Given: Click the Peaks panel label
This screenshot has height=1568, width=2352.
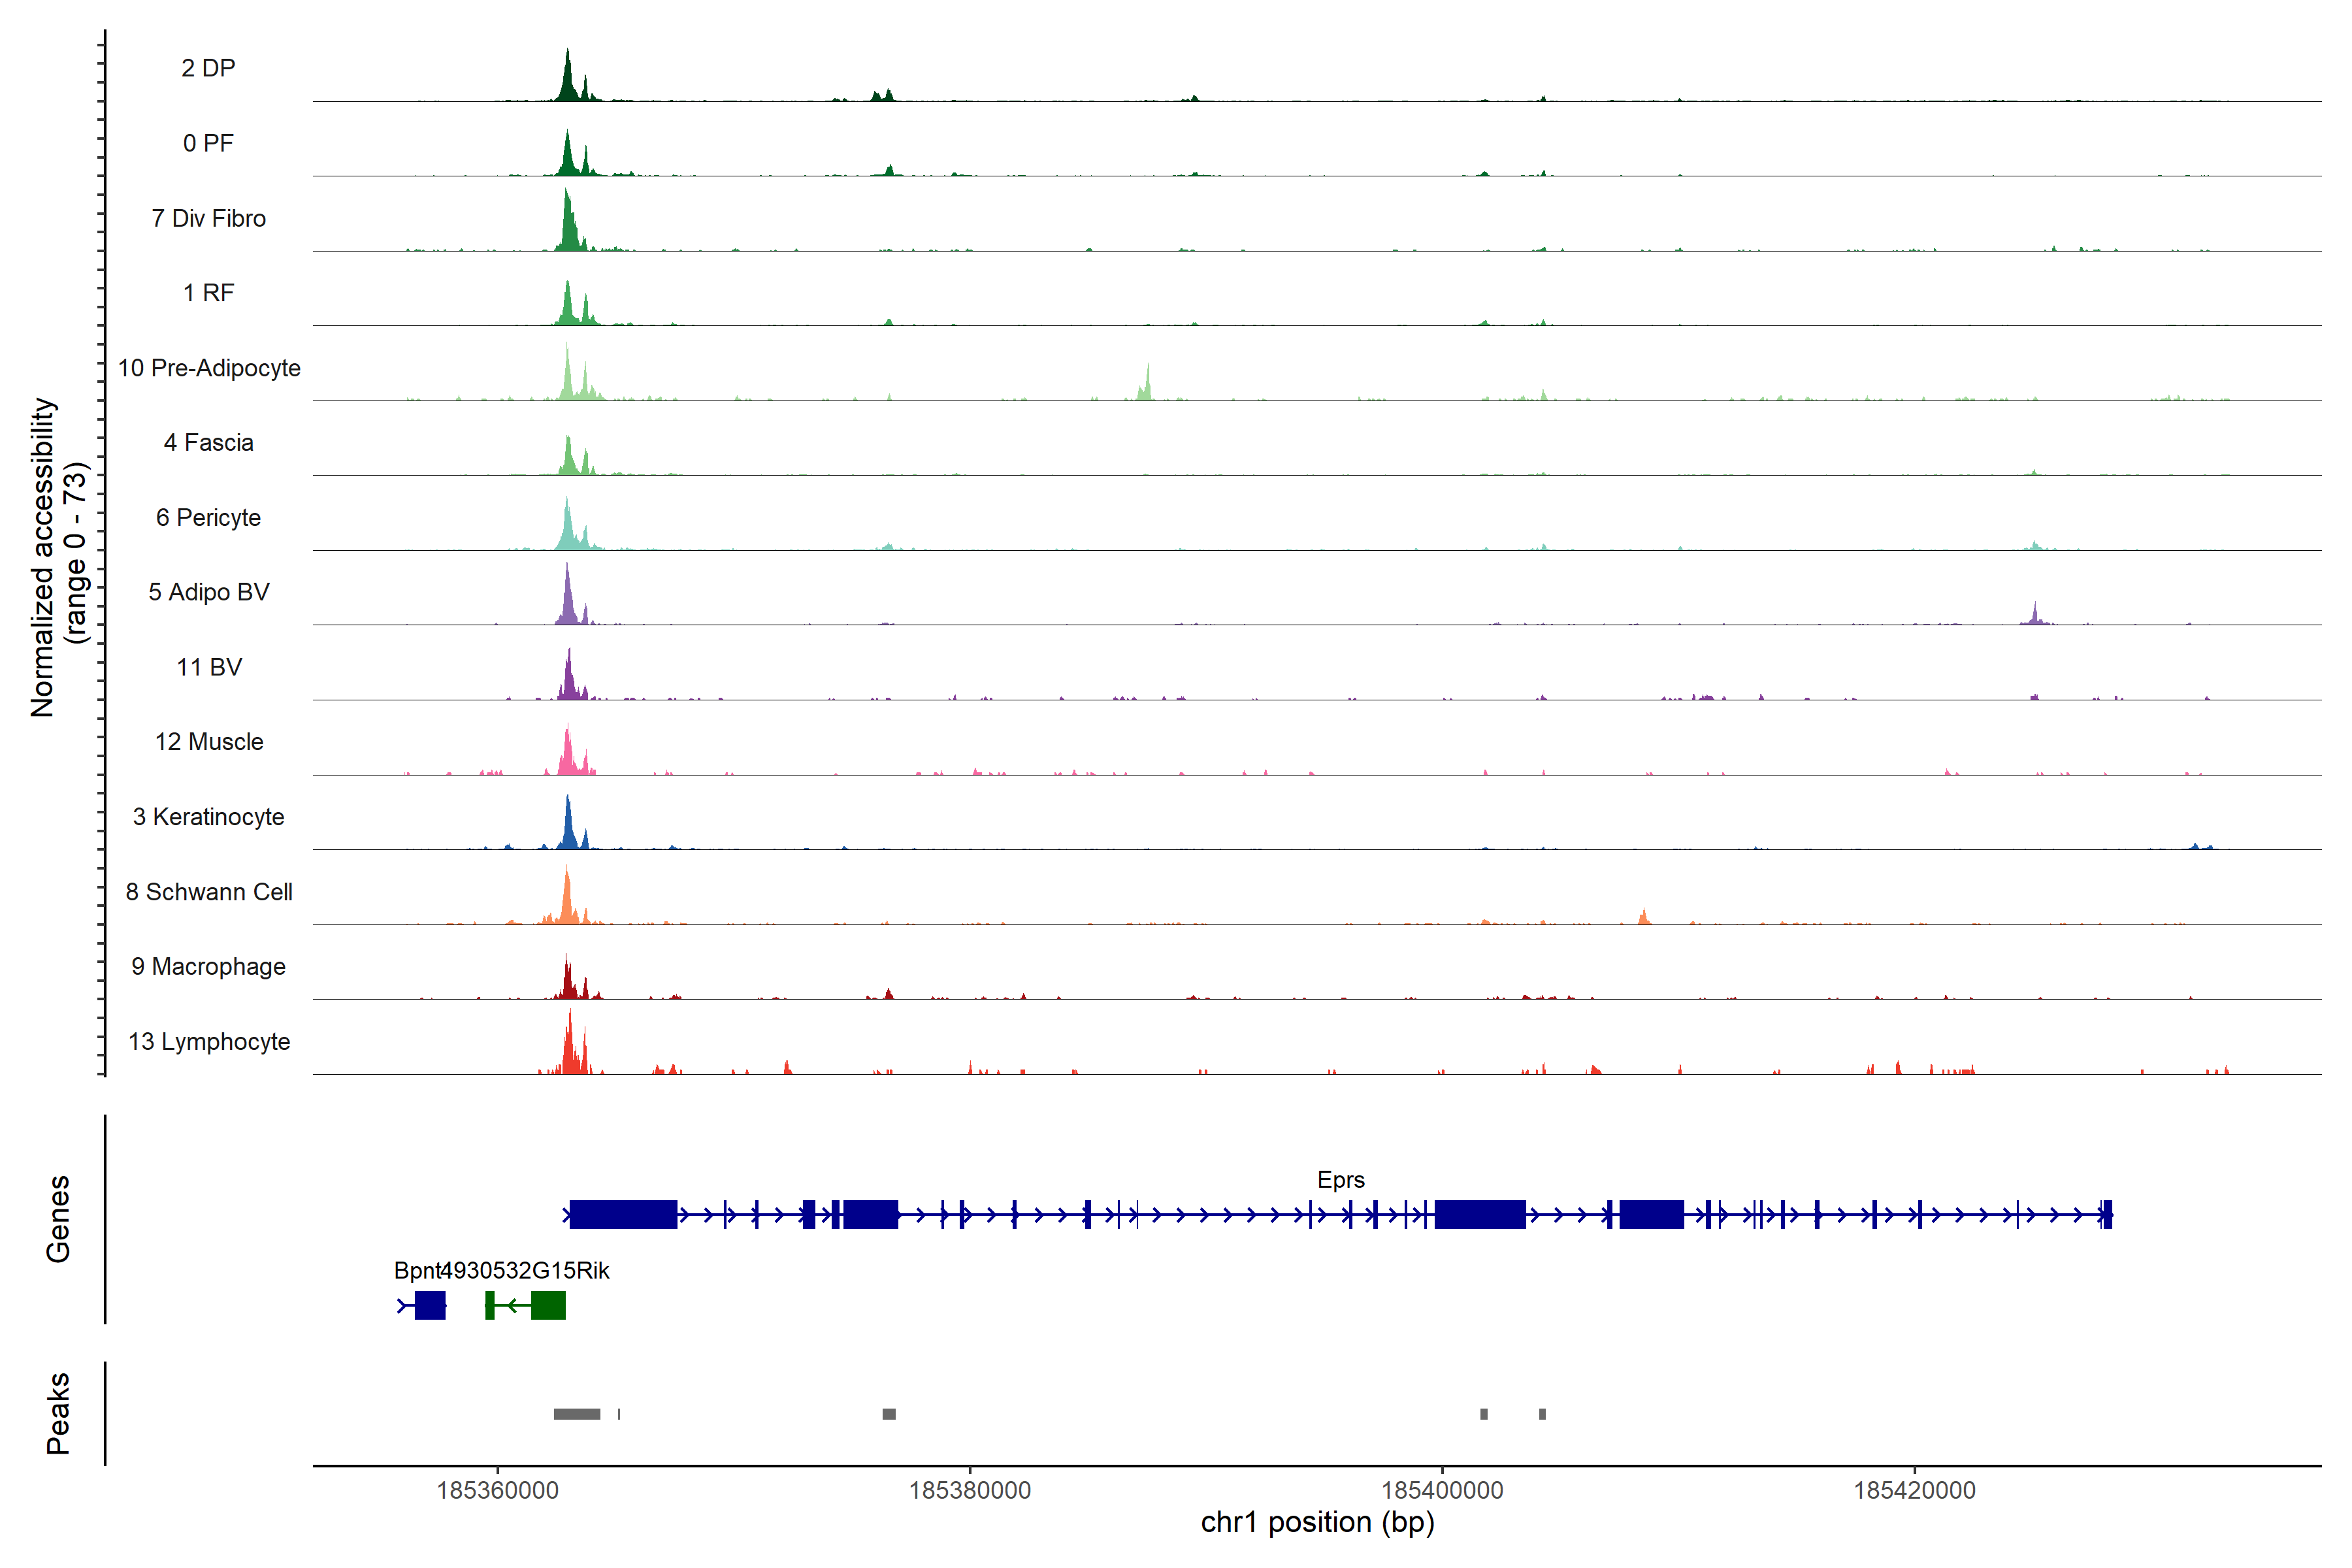Looking at the screenshot, I should (x=58, y=1413).
